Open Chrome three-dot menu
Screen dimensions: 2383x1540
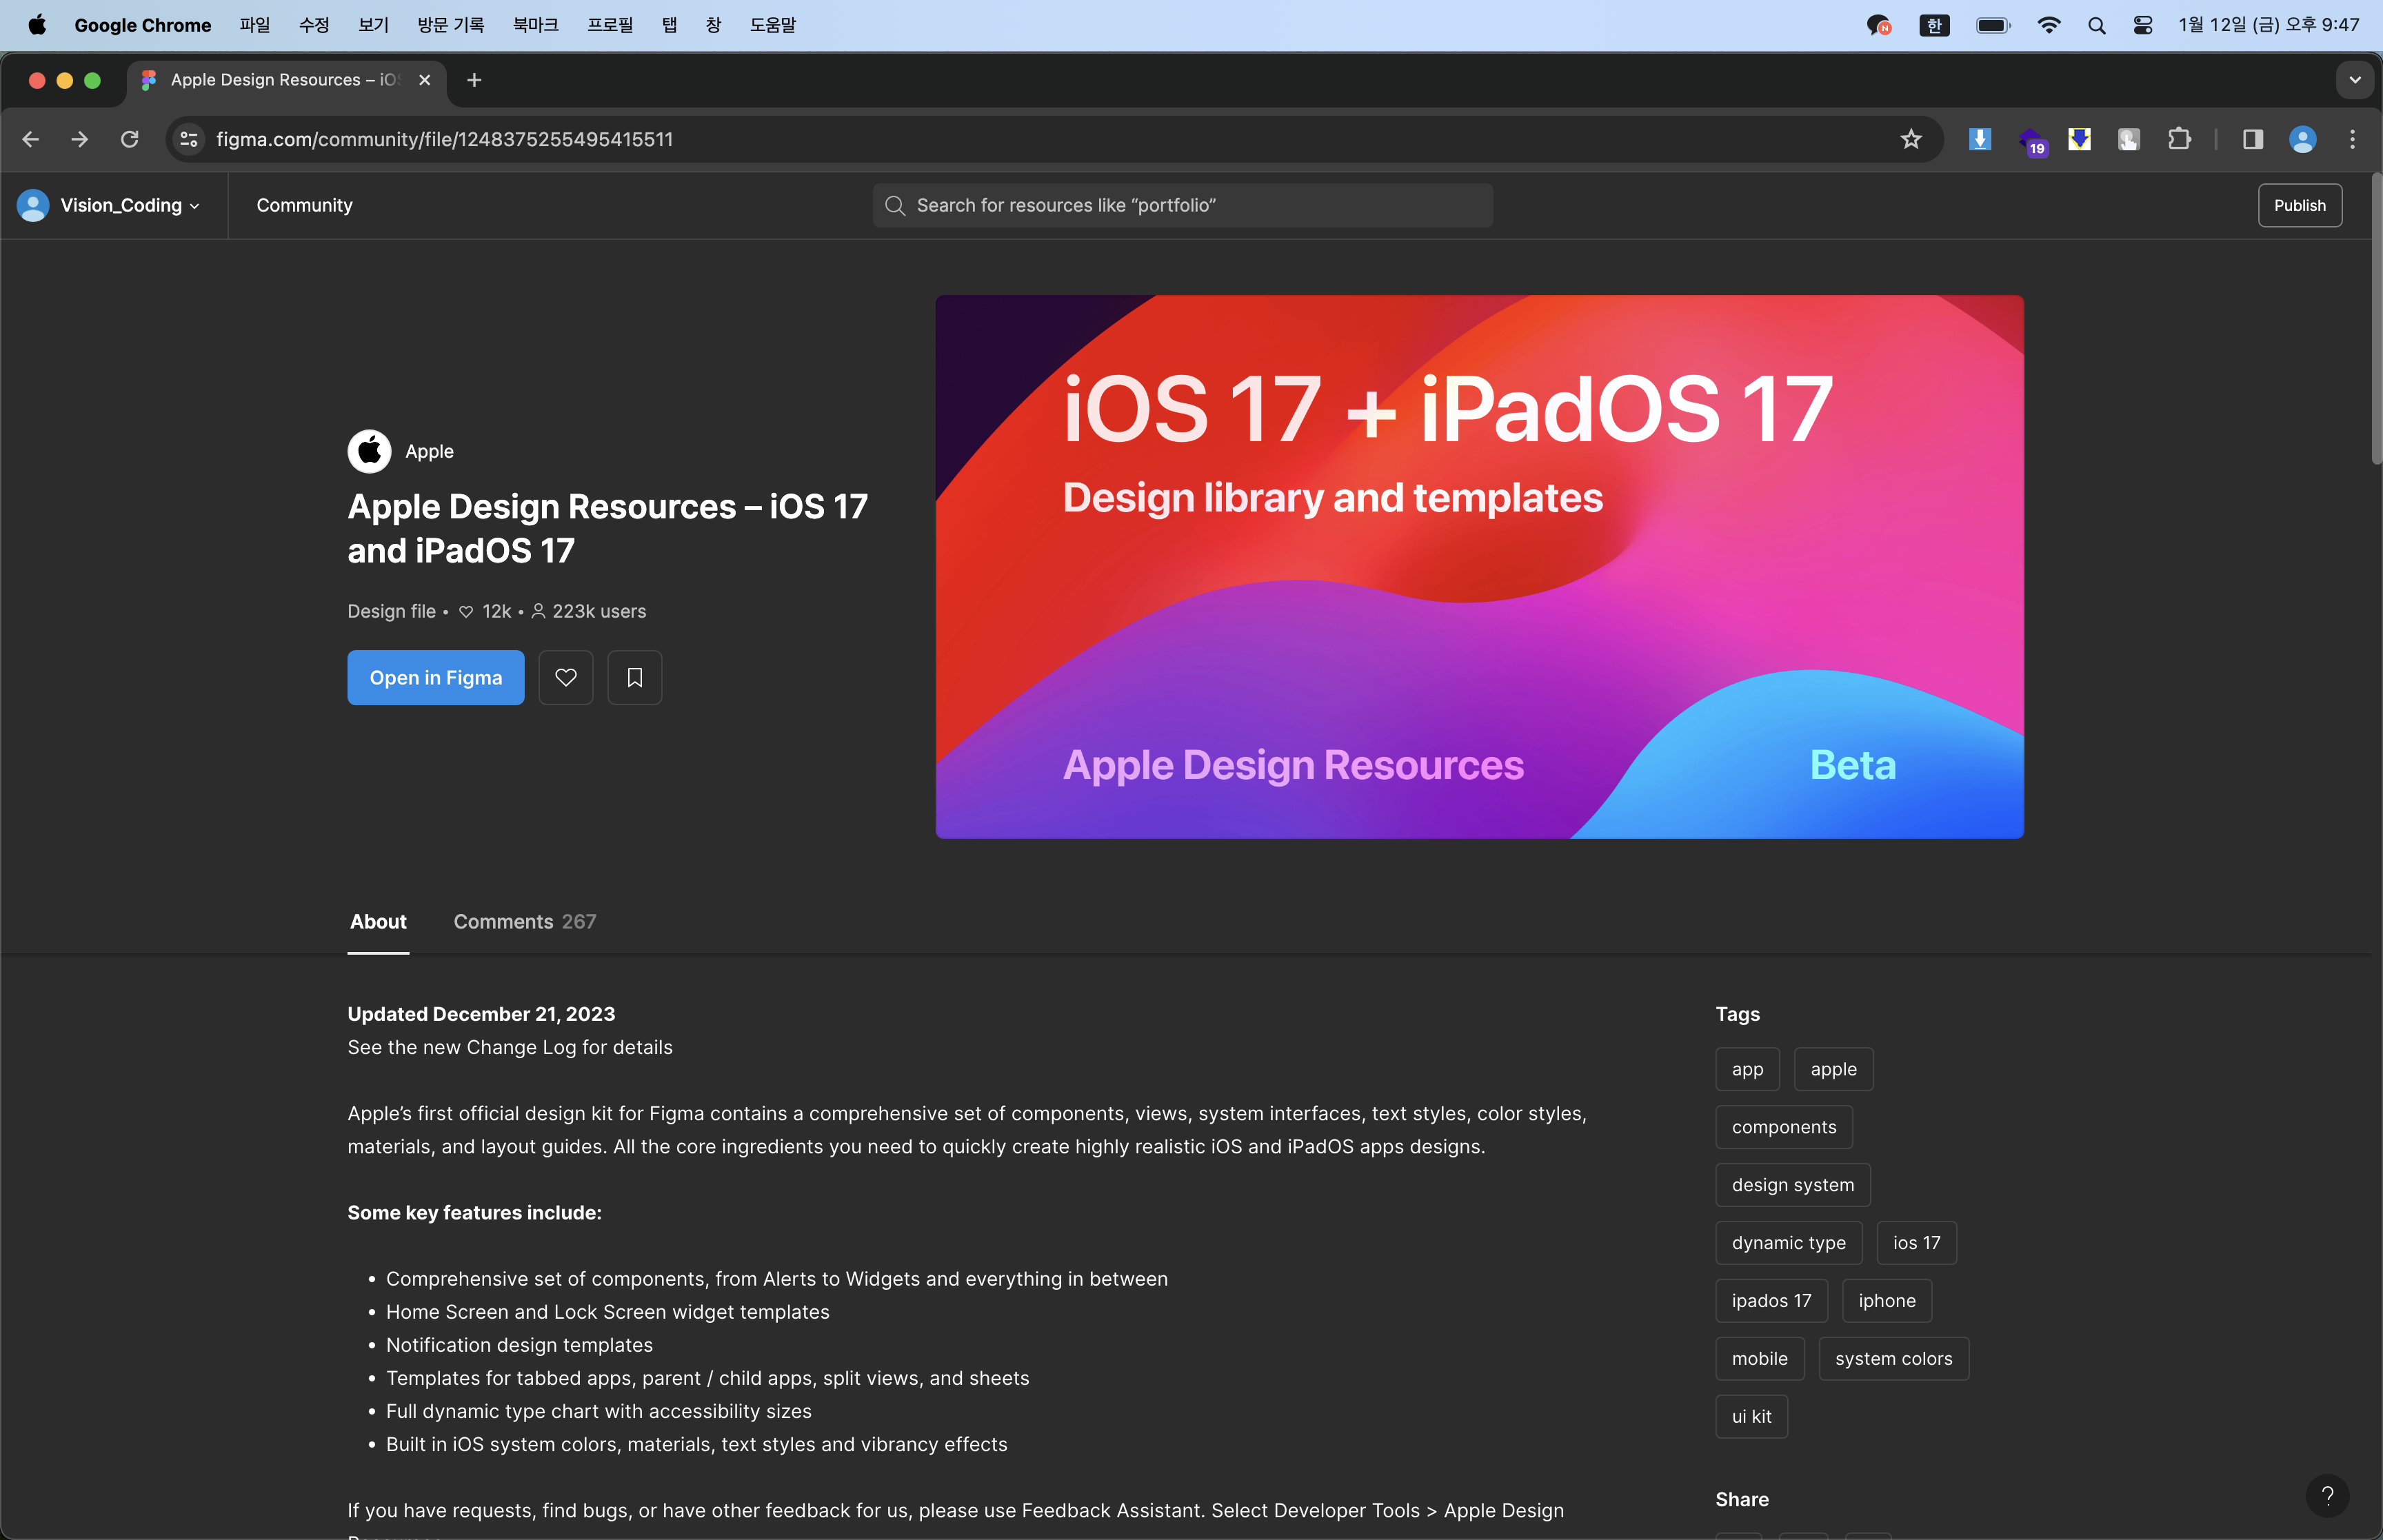pyautogui.click(x=2352, y=139)
